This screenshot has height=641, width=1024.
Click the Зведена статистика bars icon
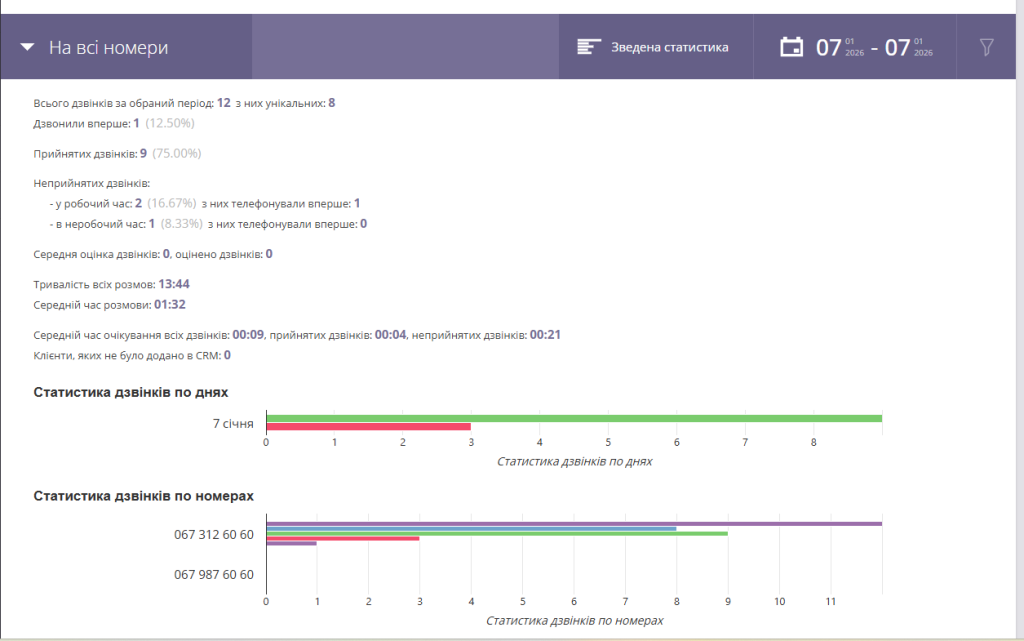pos(588,47)
